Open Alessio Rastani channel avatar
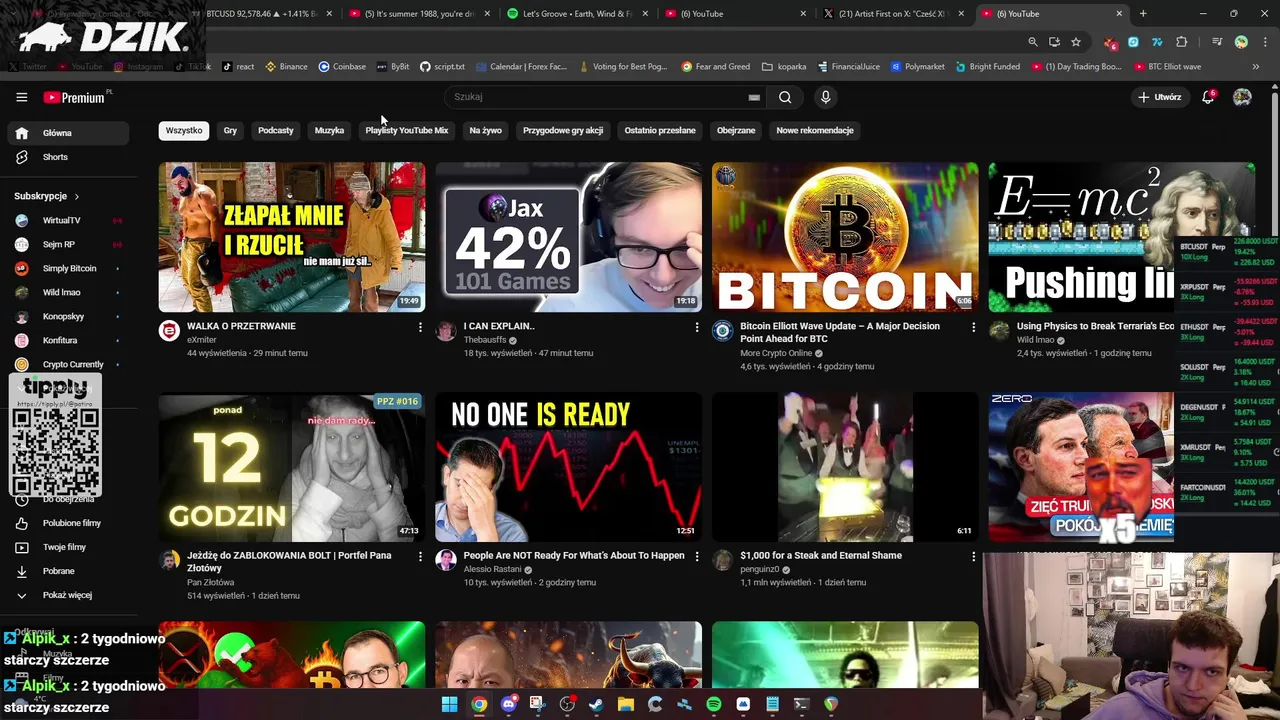 446,560
